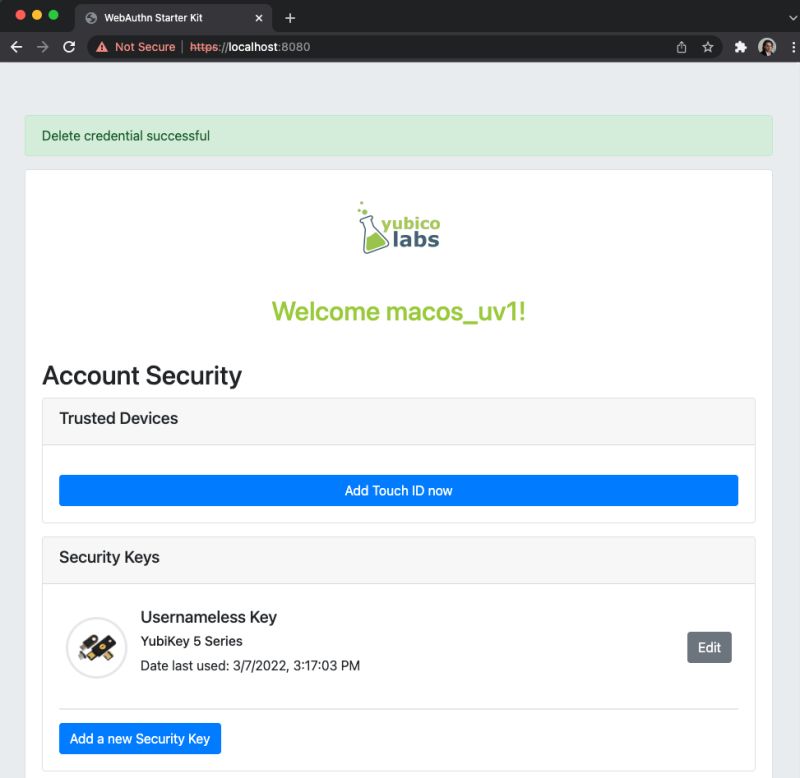Click the share icon in the toolbar

(x=680, y=46)
